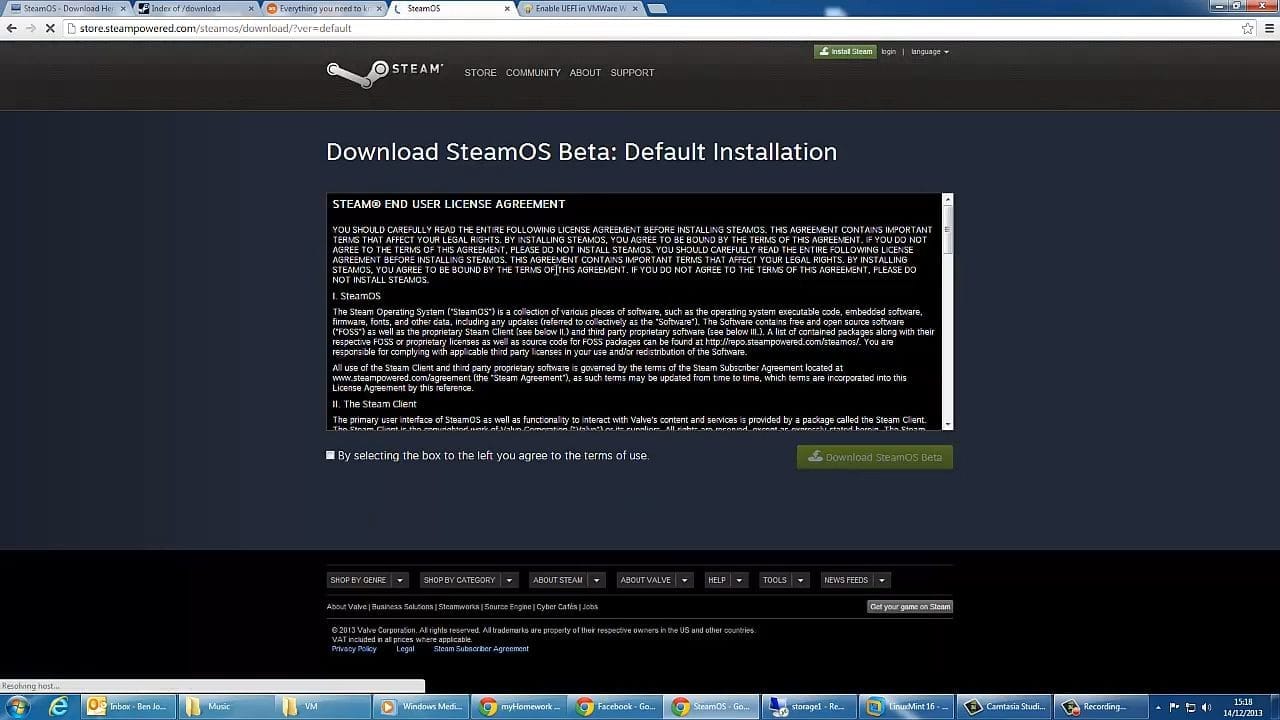Viewport: 1280px width, 720px height.
Task: Click the Download SteamOS Beta button
Action: [874, 457]
